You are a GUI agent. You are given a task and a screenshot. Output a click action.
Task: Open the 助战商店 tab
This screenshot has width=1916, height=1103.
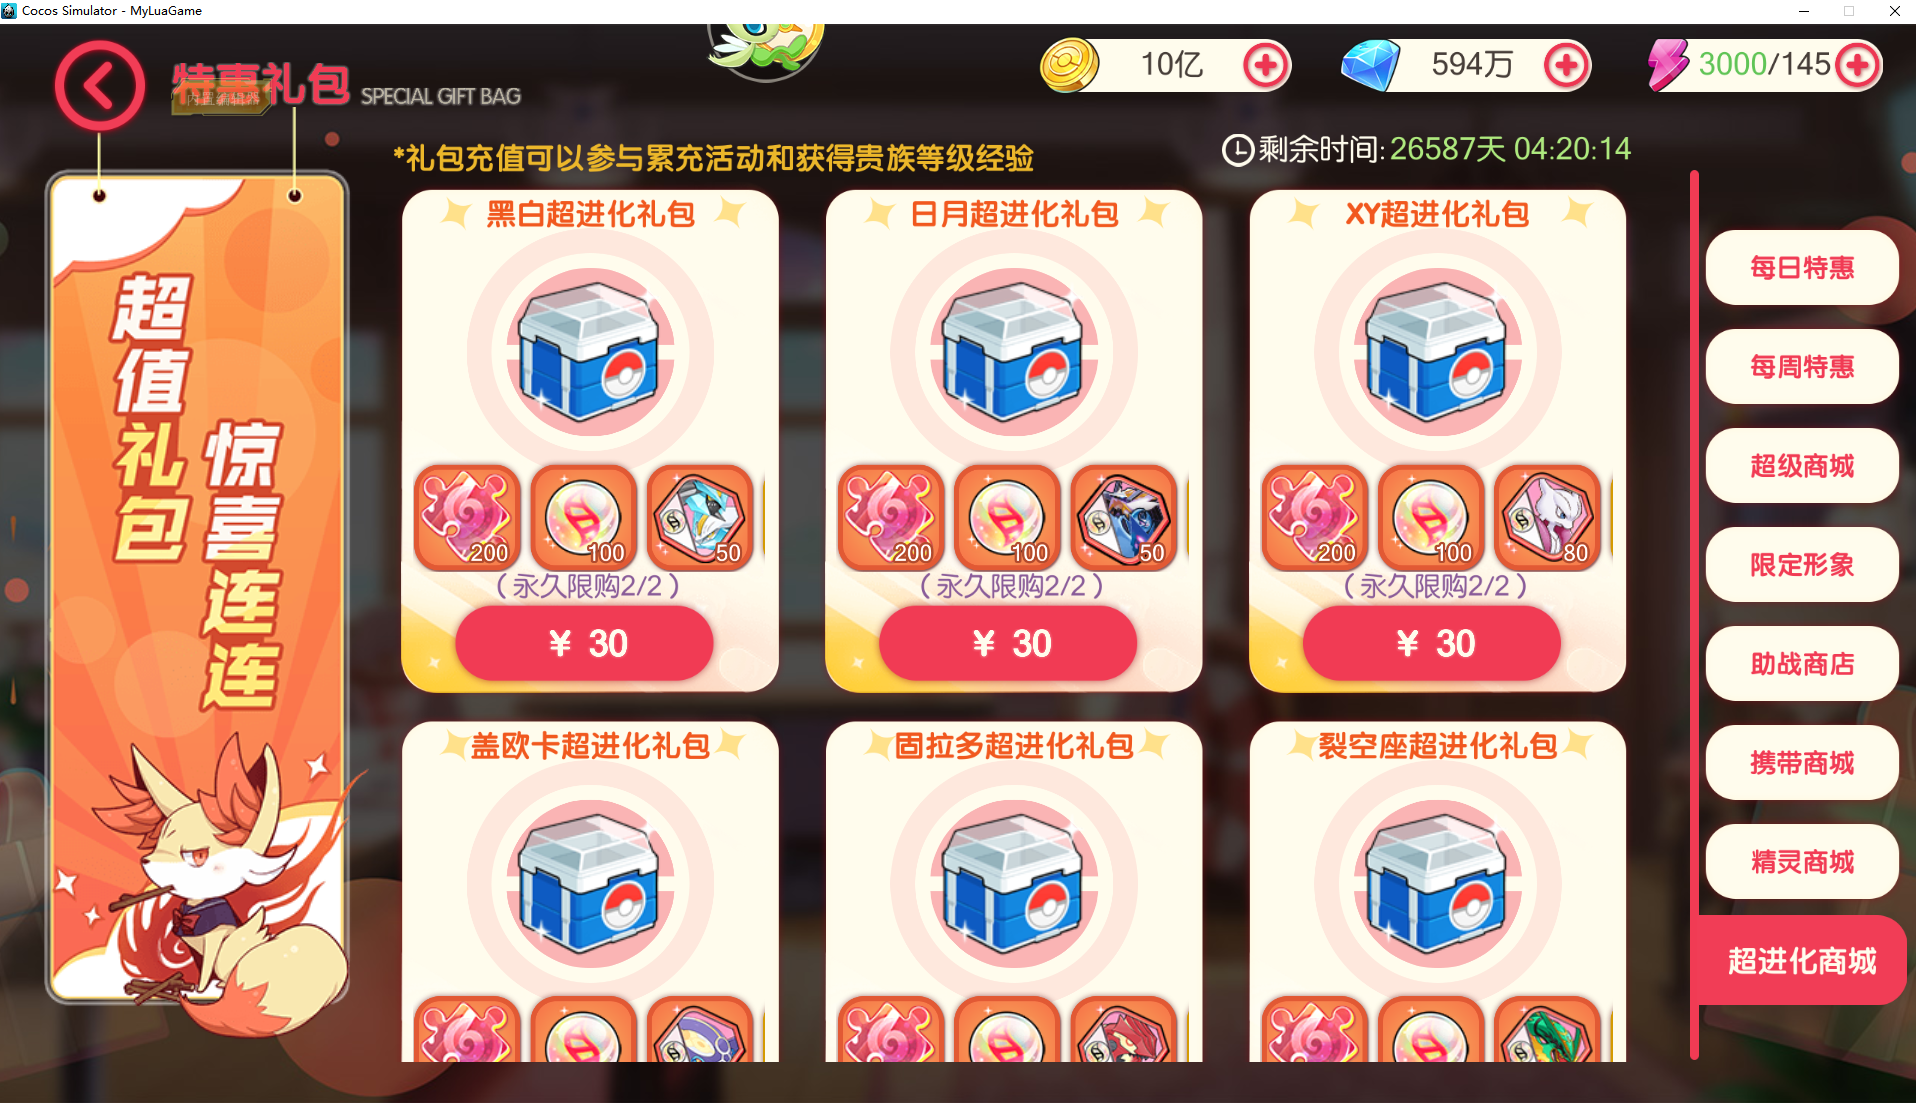point(1802,663)
